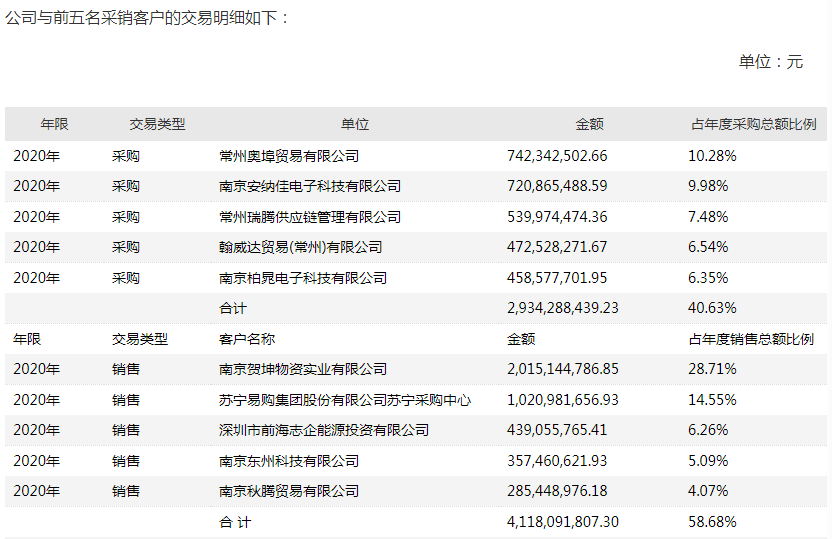Click amount 439,055,765.41
The image size is (832, 539).
557,430
